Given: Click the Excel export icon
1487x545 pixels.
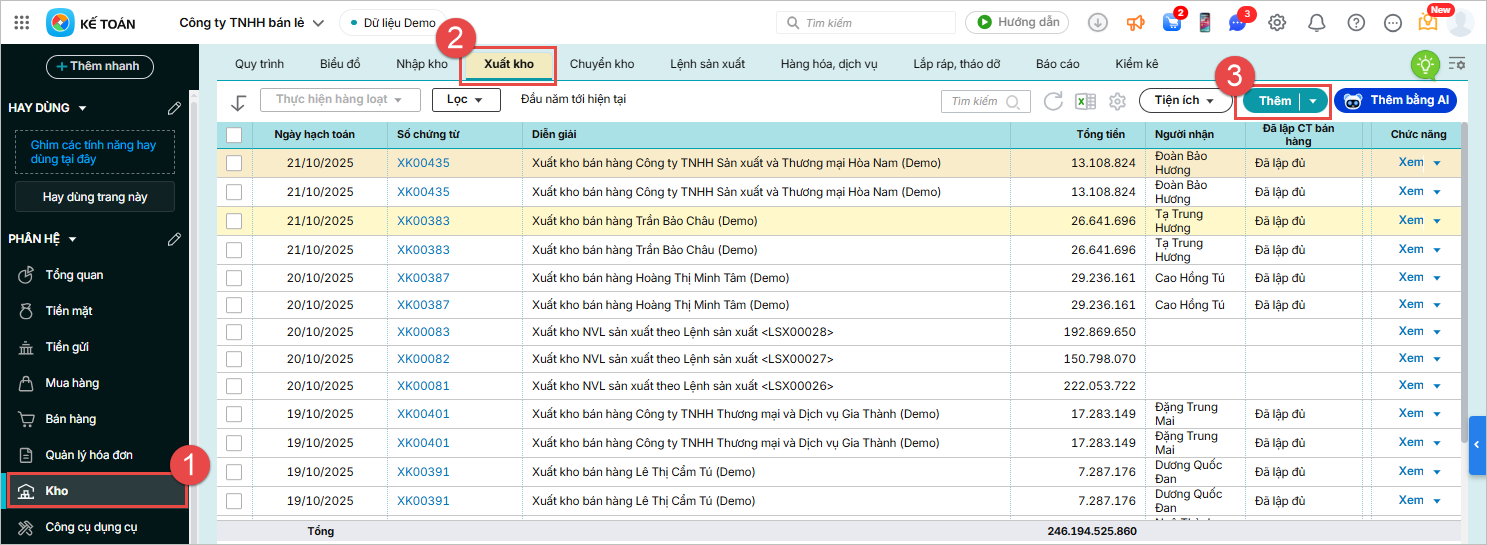Looking at the screenshot, I should pos(1084,101).
